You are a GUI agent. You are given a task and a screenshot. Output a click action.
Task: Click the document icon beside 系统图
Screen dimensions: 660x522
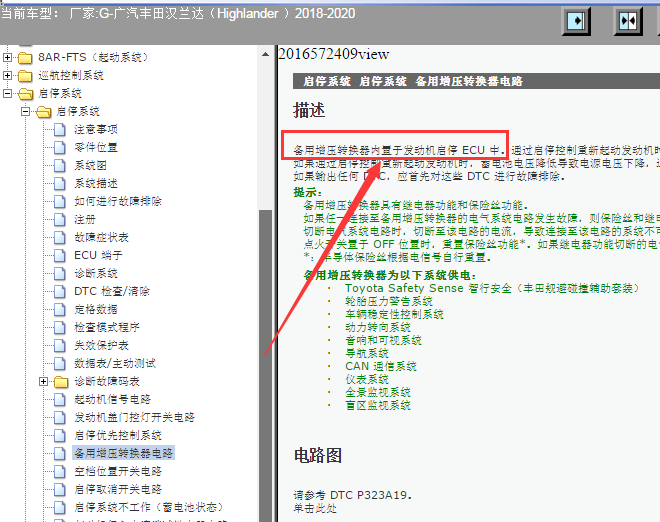pyautogui.click(x=60, y=165)
